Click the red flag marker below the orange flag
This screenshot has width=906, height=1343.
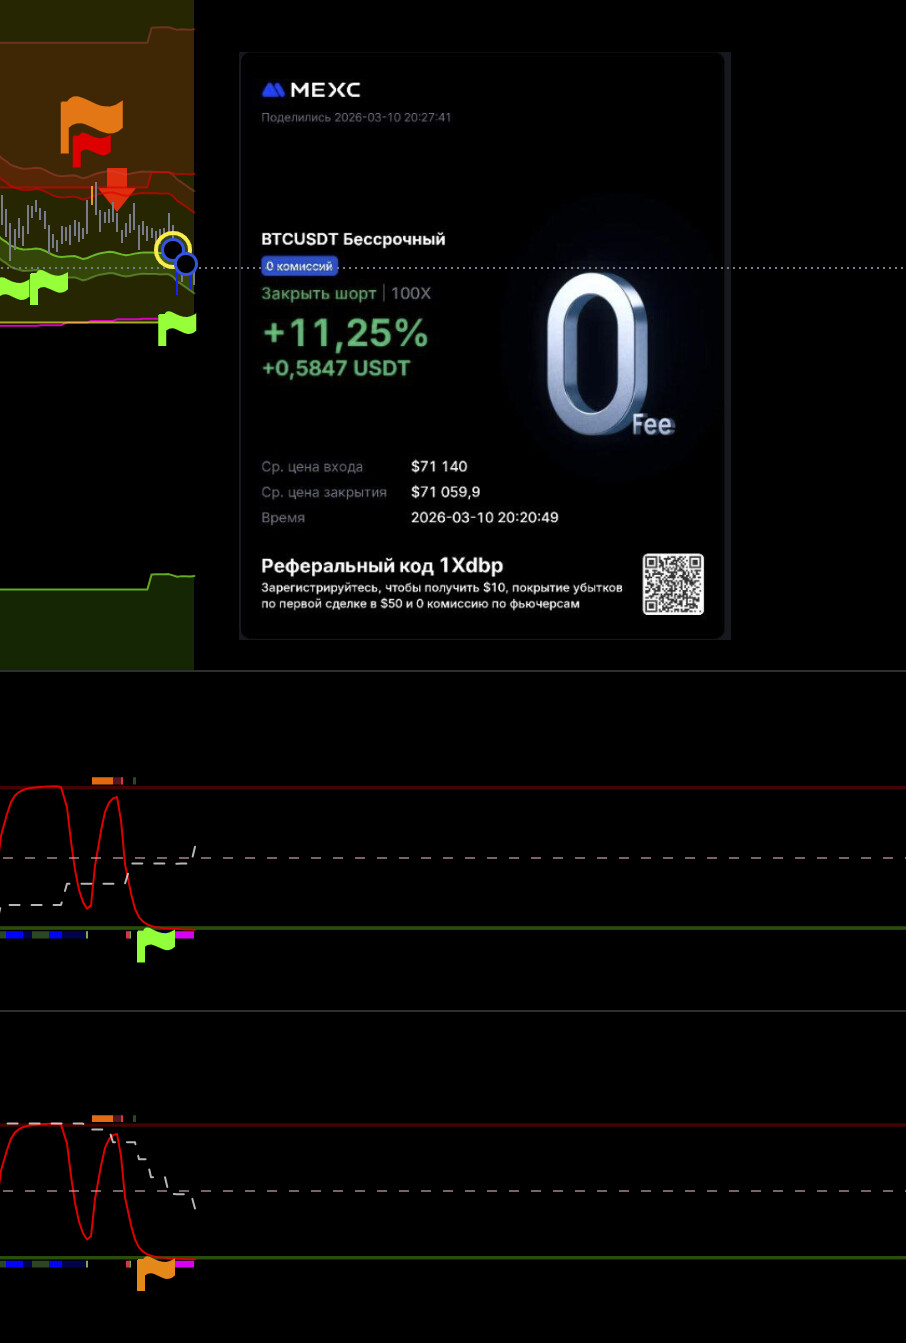[90, 150]
